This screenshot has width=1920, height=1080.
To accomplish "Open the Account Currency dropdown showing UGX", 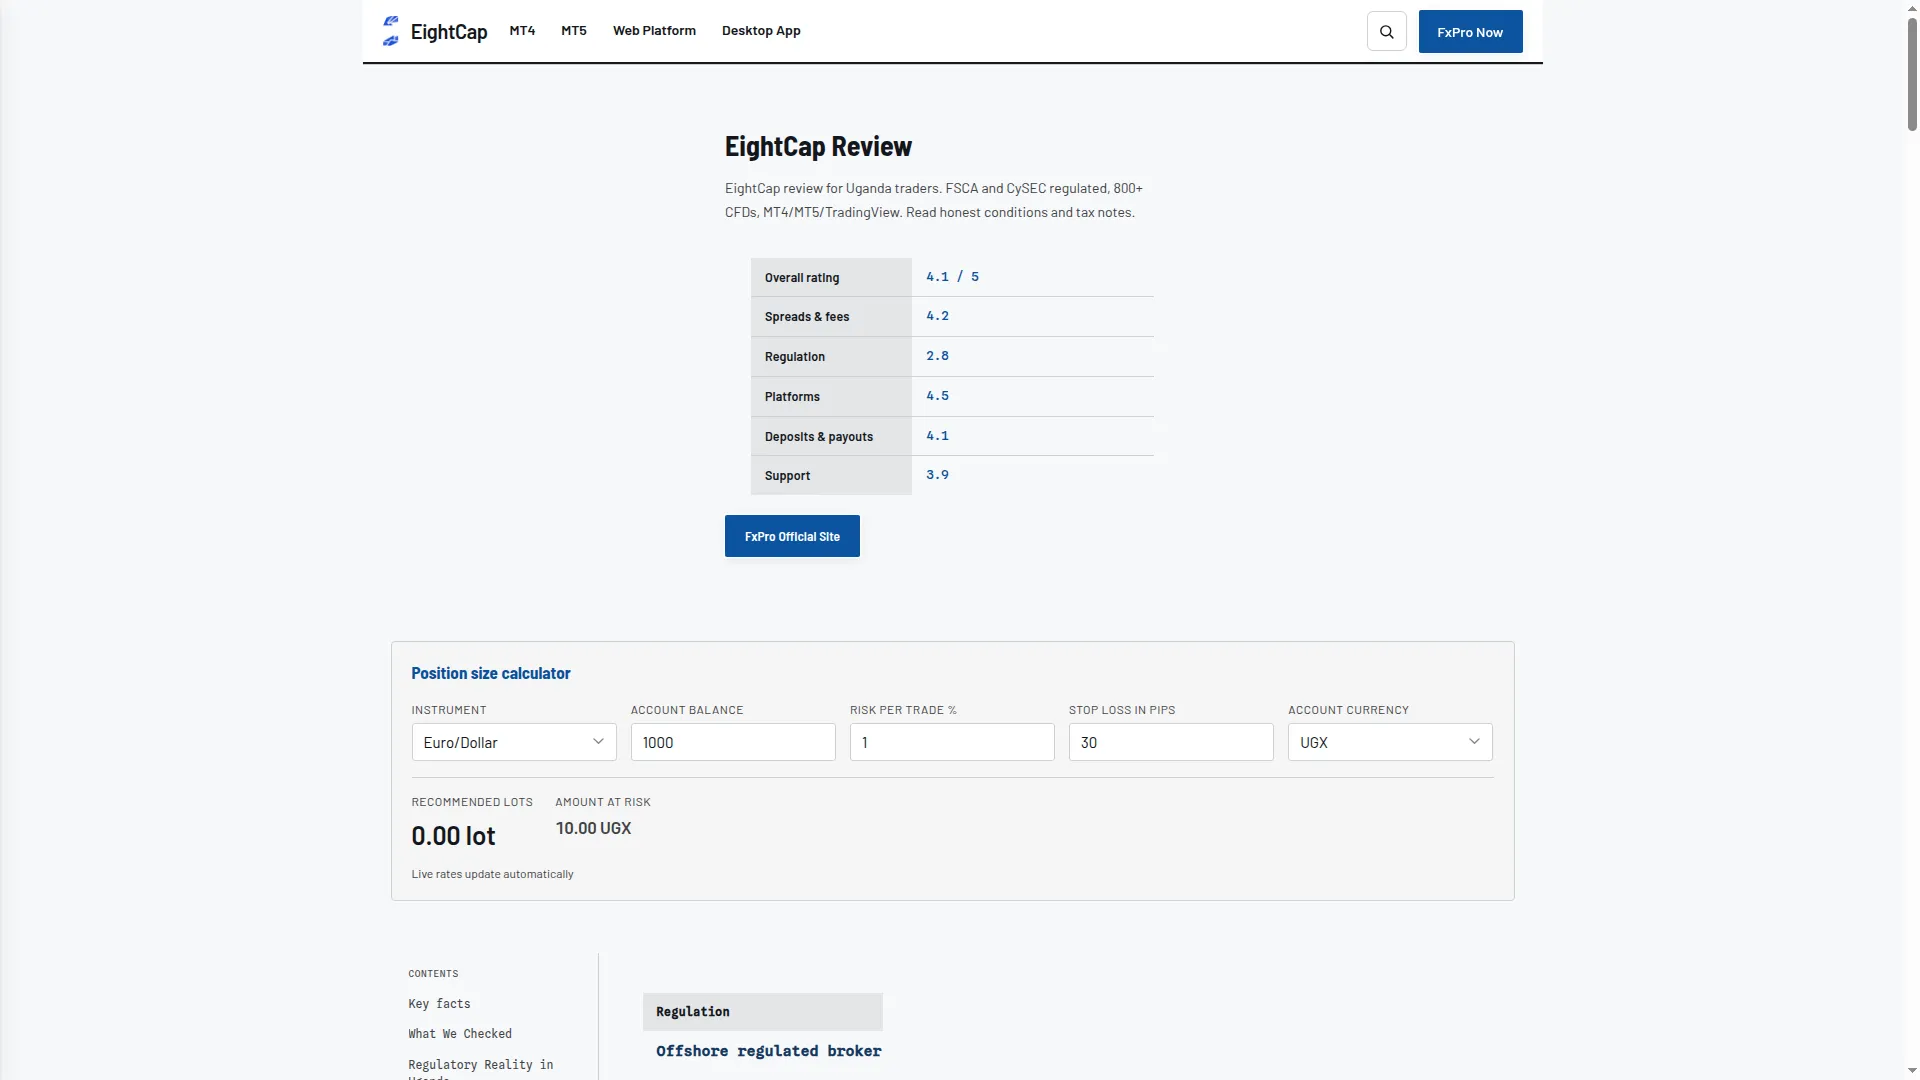I will pyautogui.click(x=1390, y=742).
